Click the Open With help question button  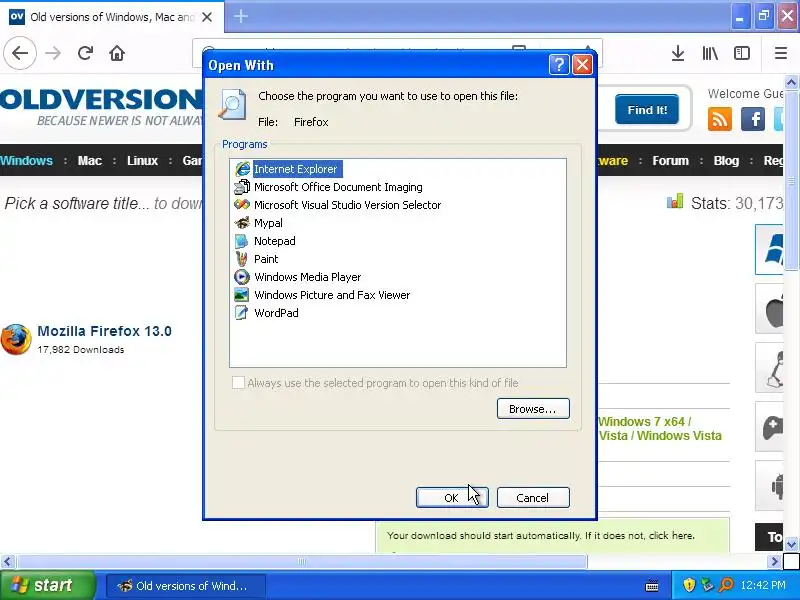tap(559, 65)
